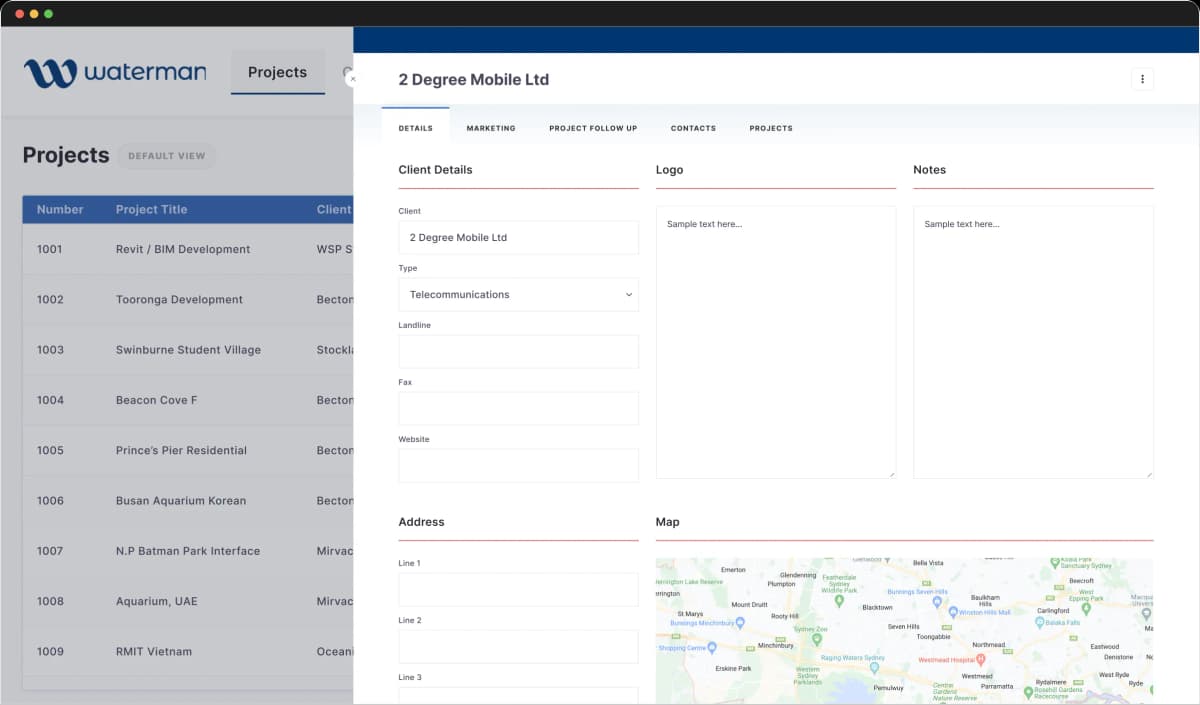Sort by the Number column header

point(60,209)
